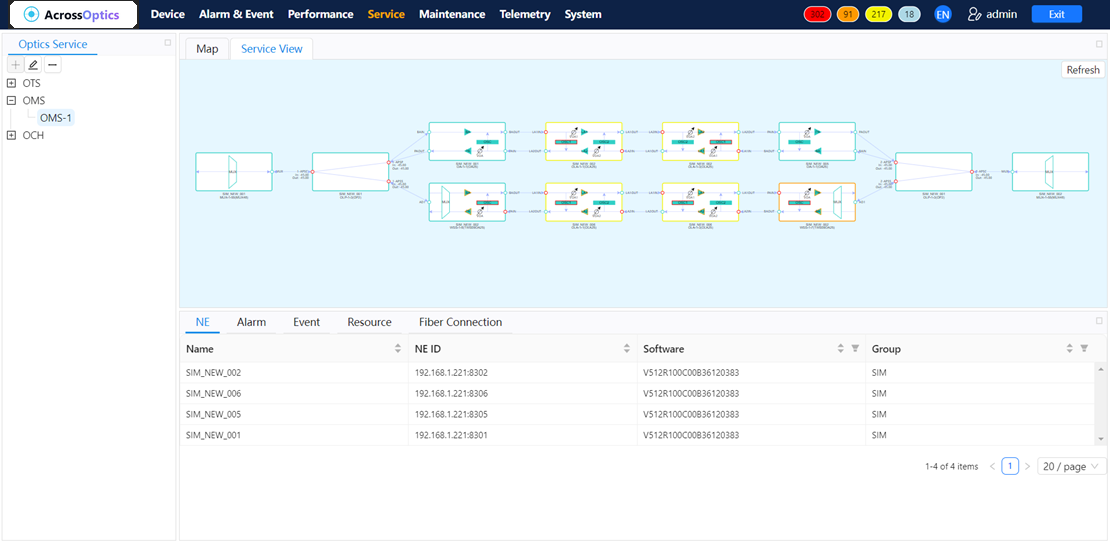The width and height of the screenshot is (1110, 543).
Task: Open the Device menu
Action: point(168,14)
